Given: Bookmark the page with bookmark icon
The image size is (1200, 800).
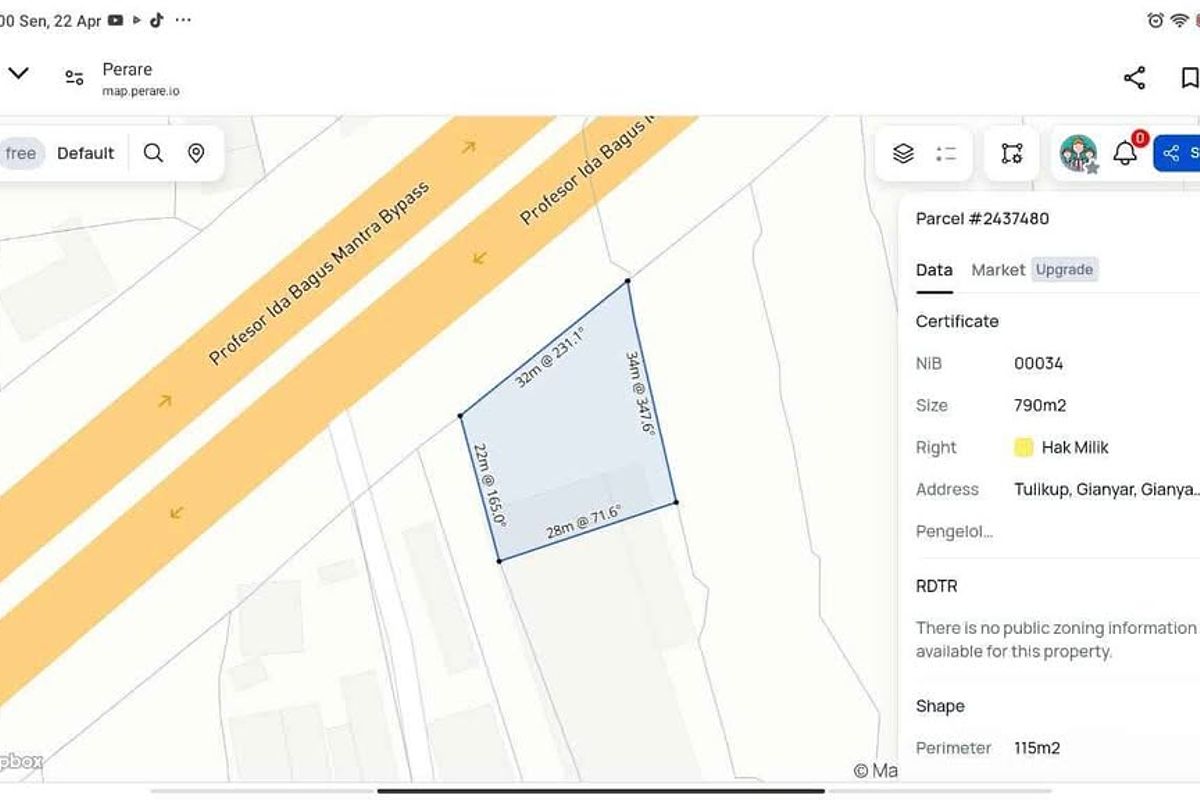Looking at the screenshot, I should [1189, 78].
